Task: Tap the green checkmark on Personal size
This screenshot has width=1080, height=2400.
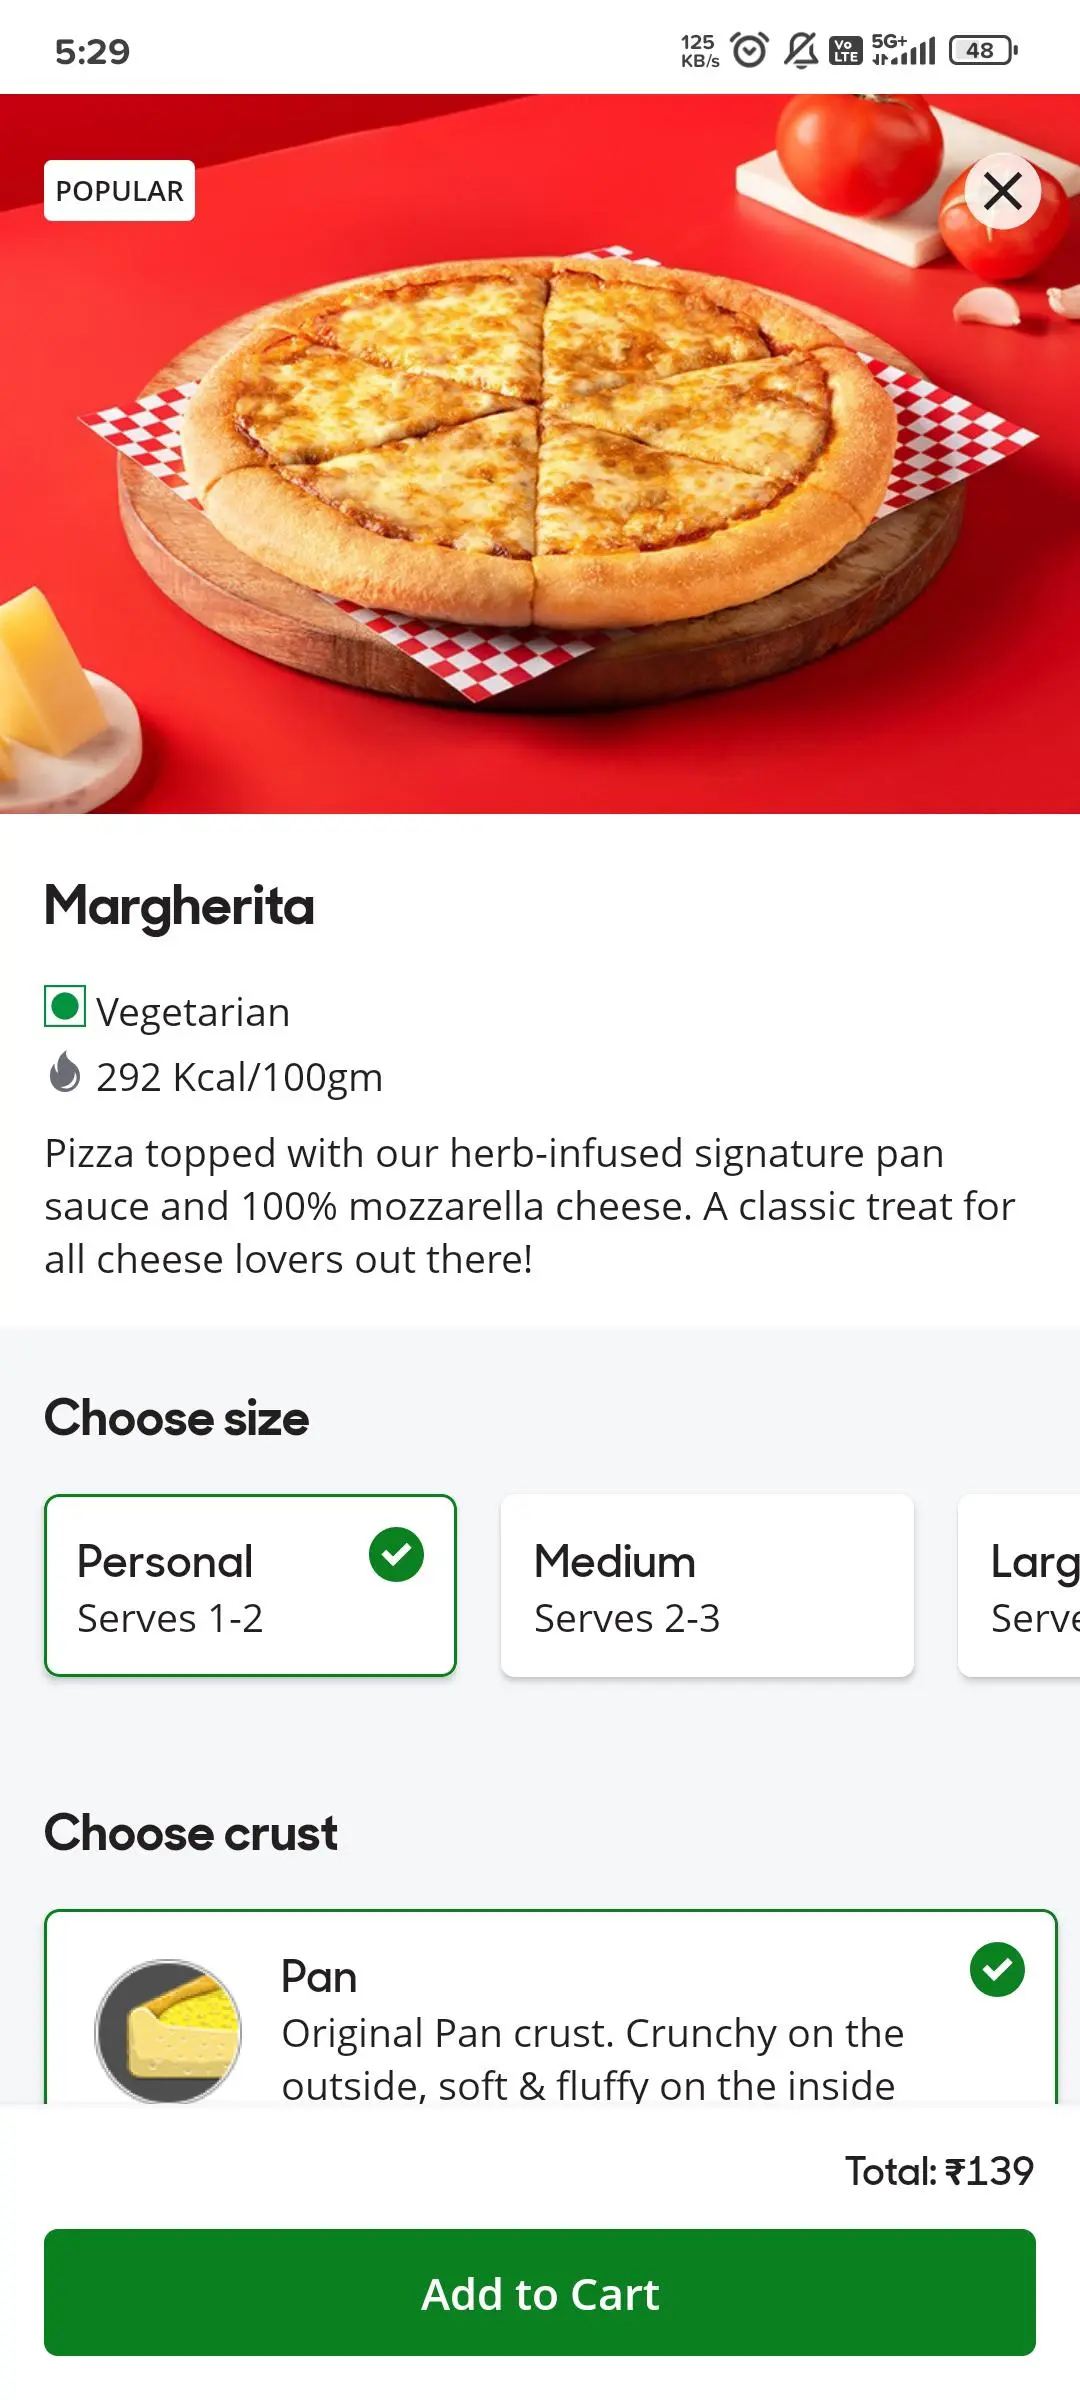Action: (x=396, y=1555)
